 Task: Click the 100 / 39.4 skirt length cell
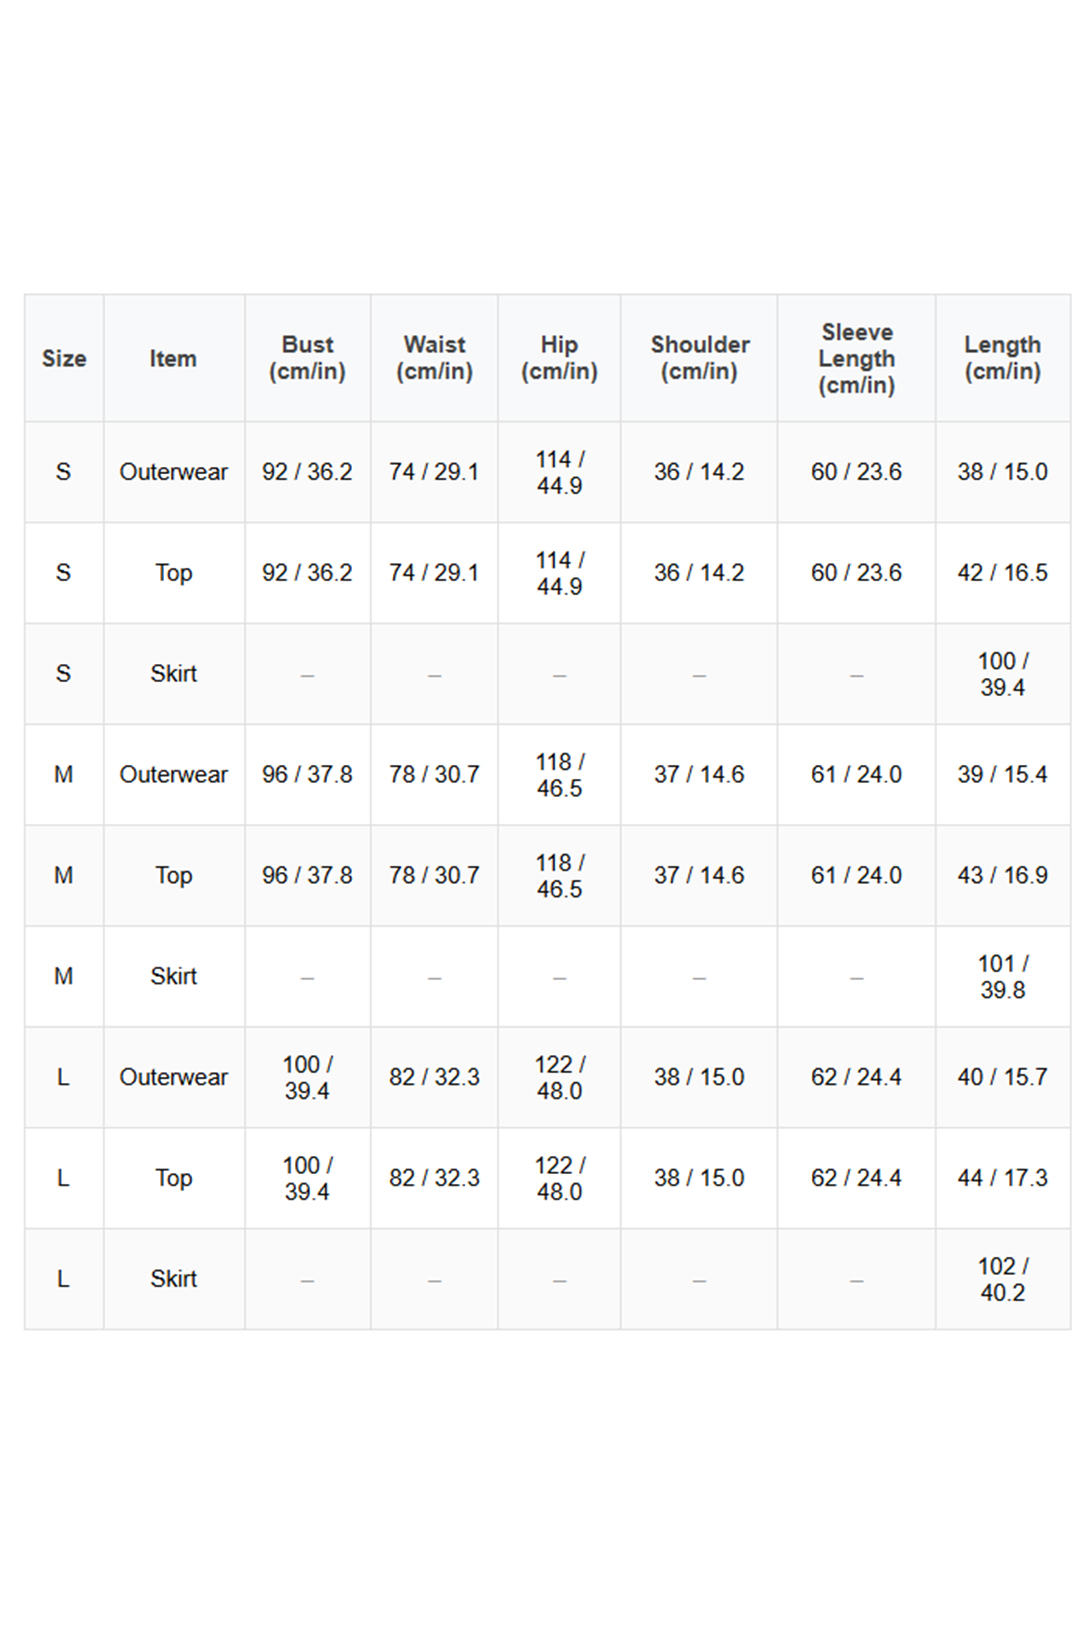[1002, 674]
